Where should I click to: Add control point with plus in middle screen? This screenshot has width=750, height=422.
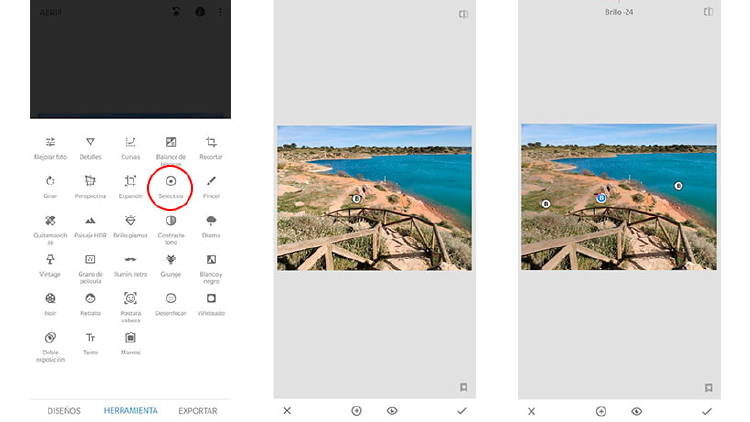click(x=356, y=411)
